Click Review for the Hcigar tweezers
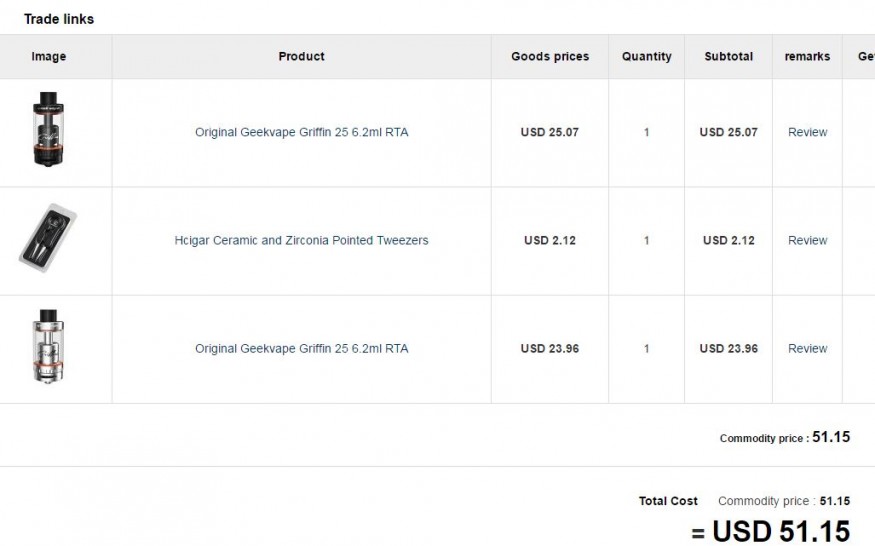 click(807, 240)
